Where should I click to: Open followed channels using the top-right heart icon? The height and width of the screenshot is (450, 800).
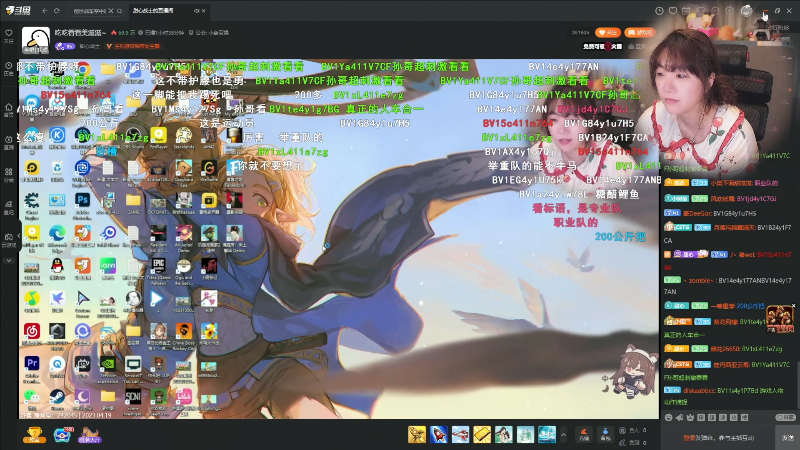(673, 11)
